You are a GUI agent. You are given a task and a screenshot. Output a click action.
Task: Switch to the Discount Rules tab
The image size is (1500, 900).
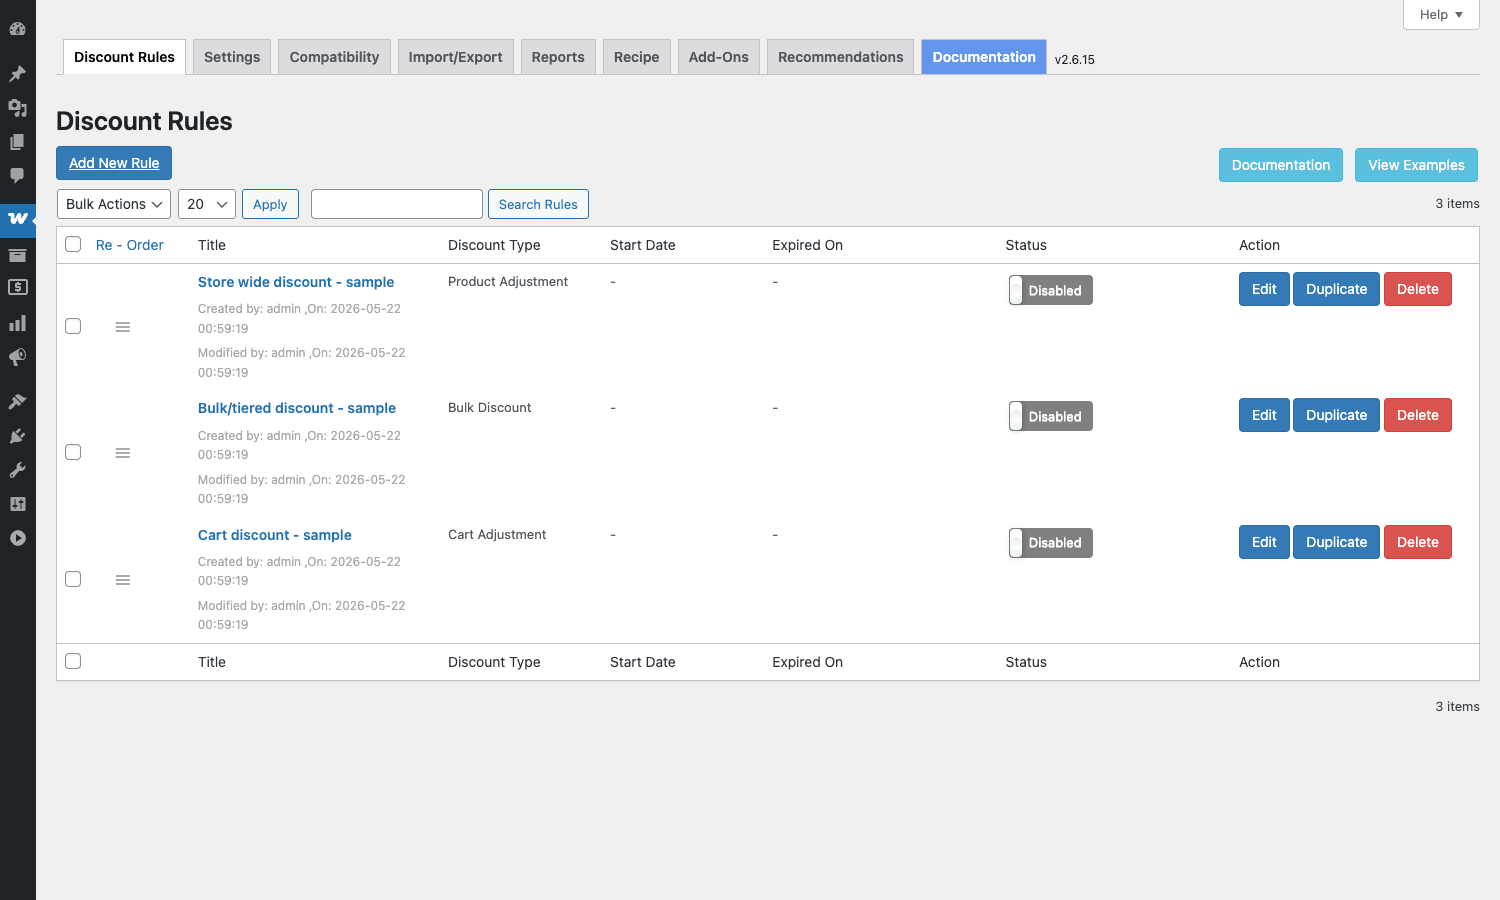click(124, 57)
